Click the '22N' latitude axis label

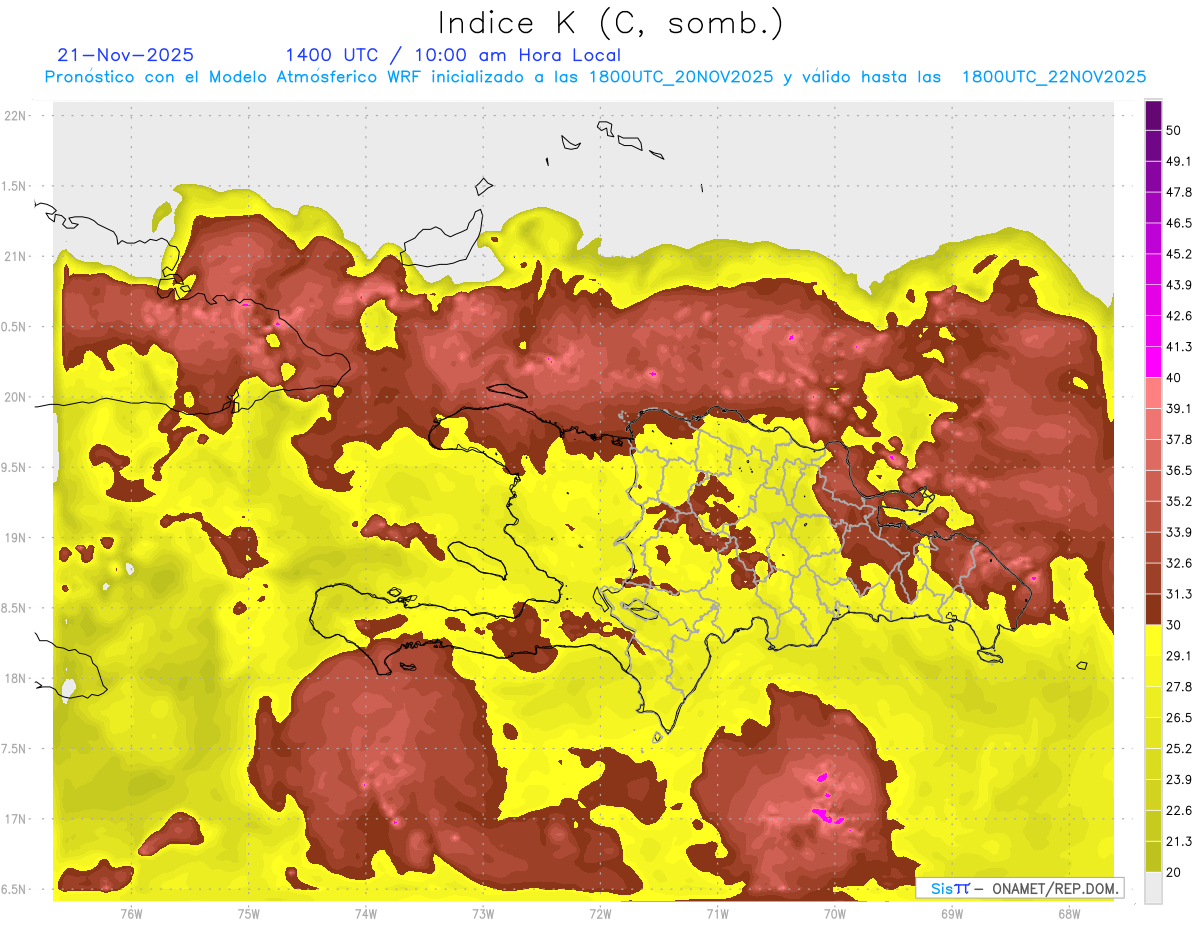tap(17, 115)
